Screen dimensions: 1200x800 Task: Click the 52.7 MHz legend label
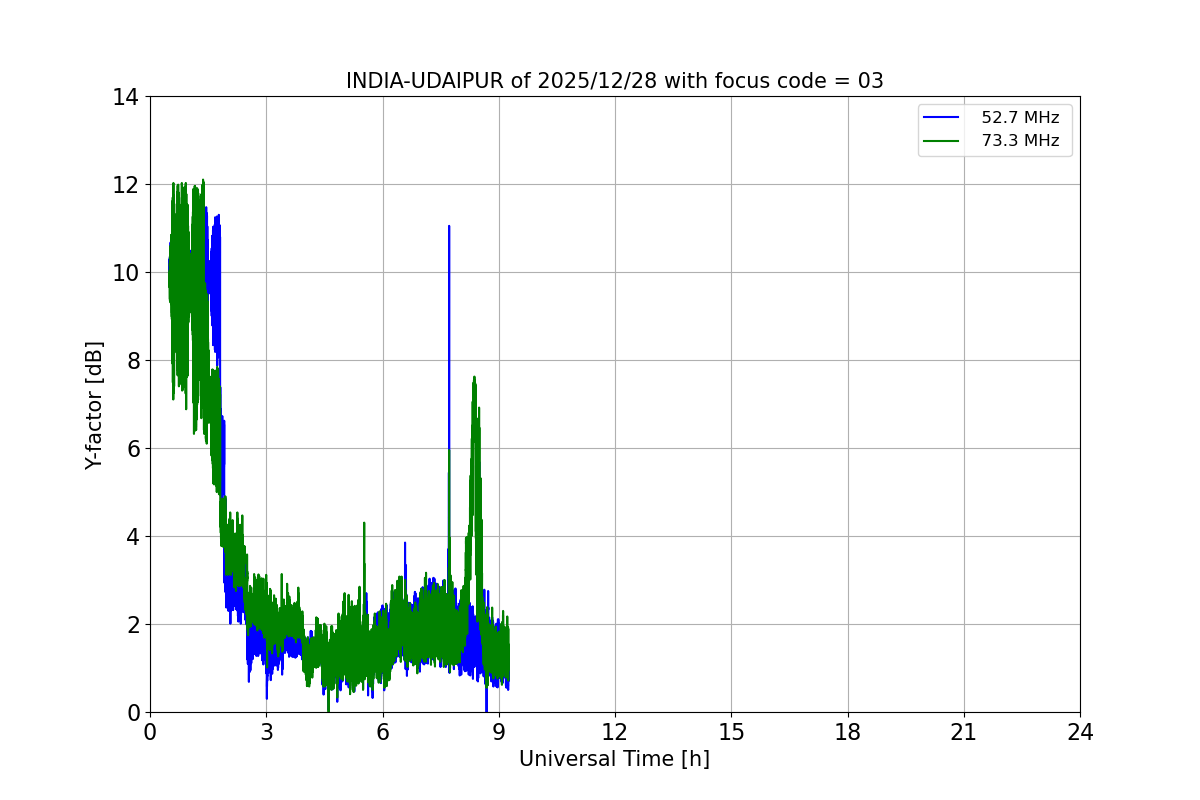tap(1020, 117)
